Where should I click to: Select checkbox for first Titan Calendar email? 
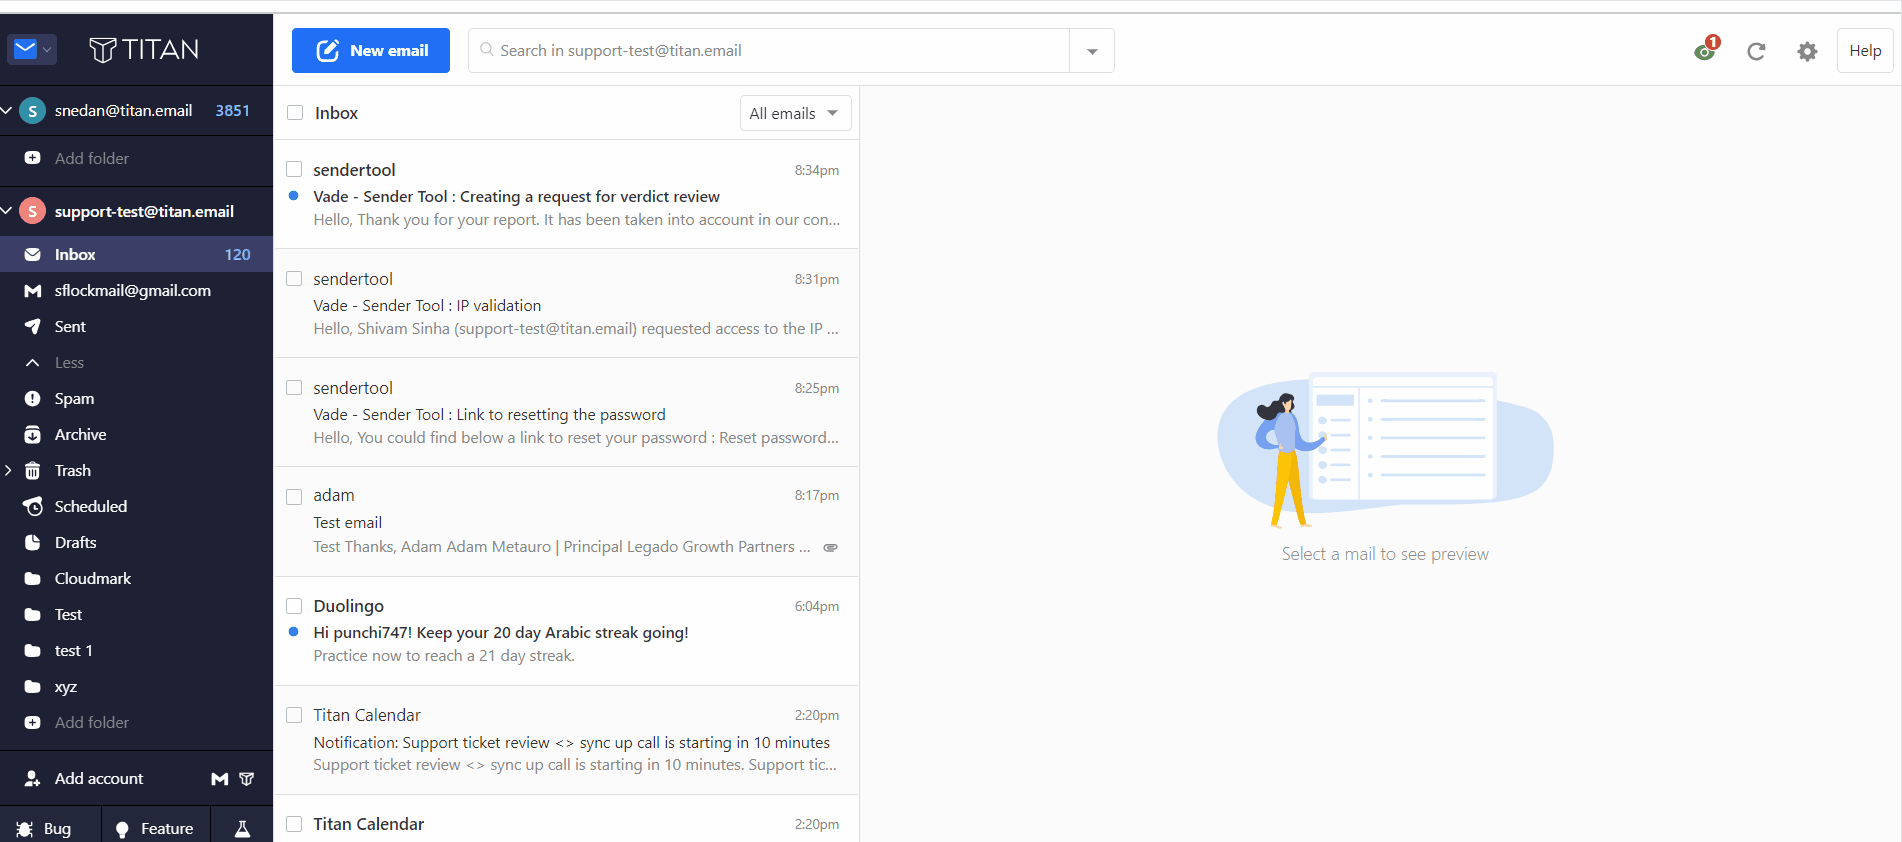click(x=294, y=714)
